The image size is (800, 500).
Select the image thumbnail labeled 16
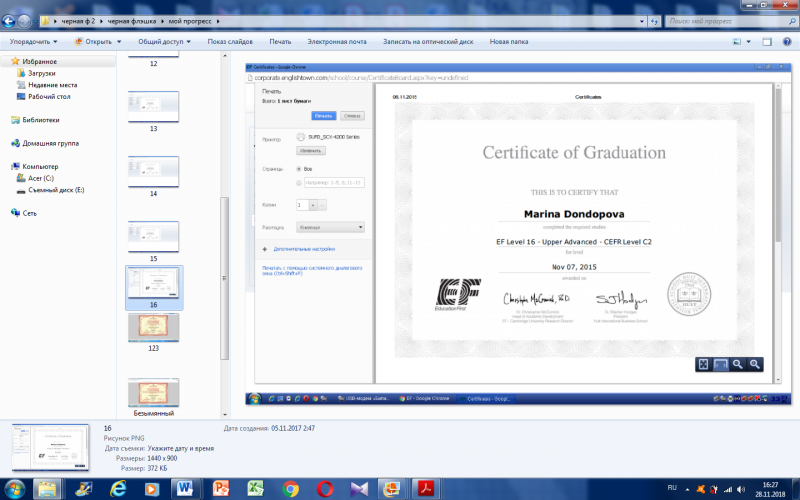154,283
